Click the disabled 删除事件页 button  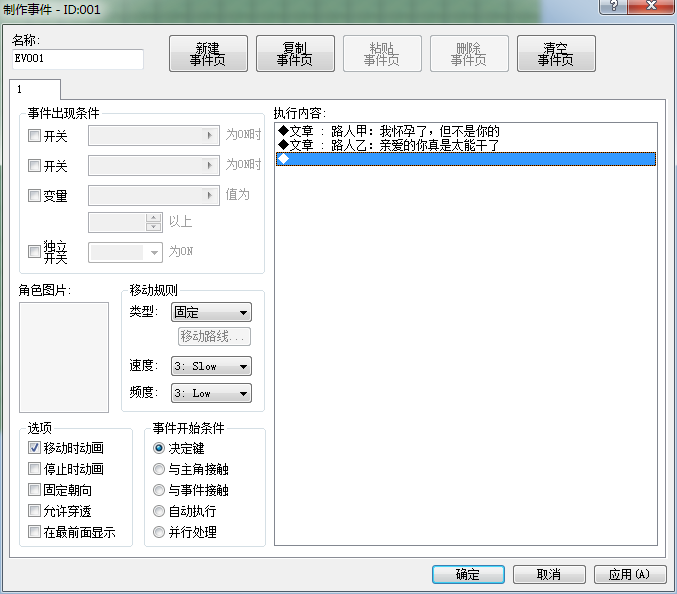point(469,54)
